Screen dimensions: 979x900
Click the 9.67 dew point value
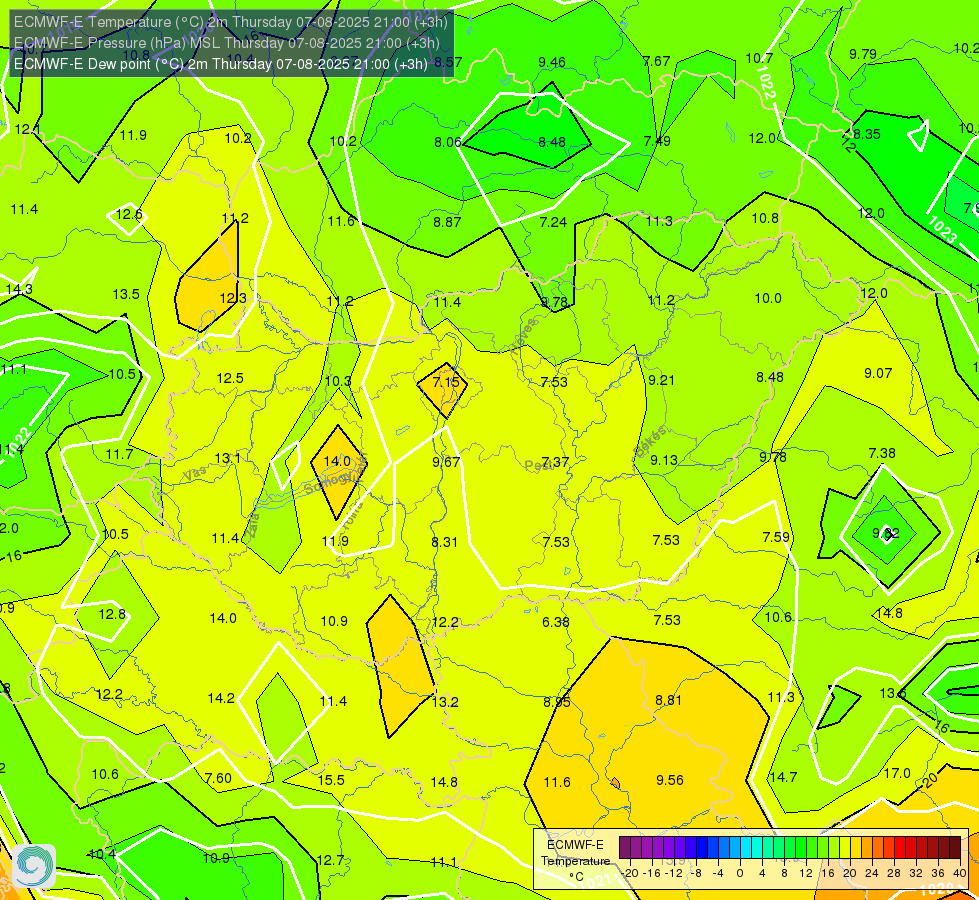pyautogui.click(x=446, y=462)
